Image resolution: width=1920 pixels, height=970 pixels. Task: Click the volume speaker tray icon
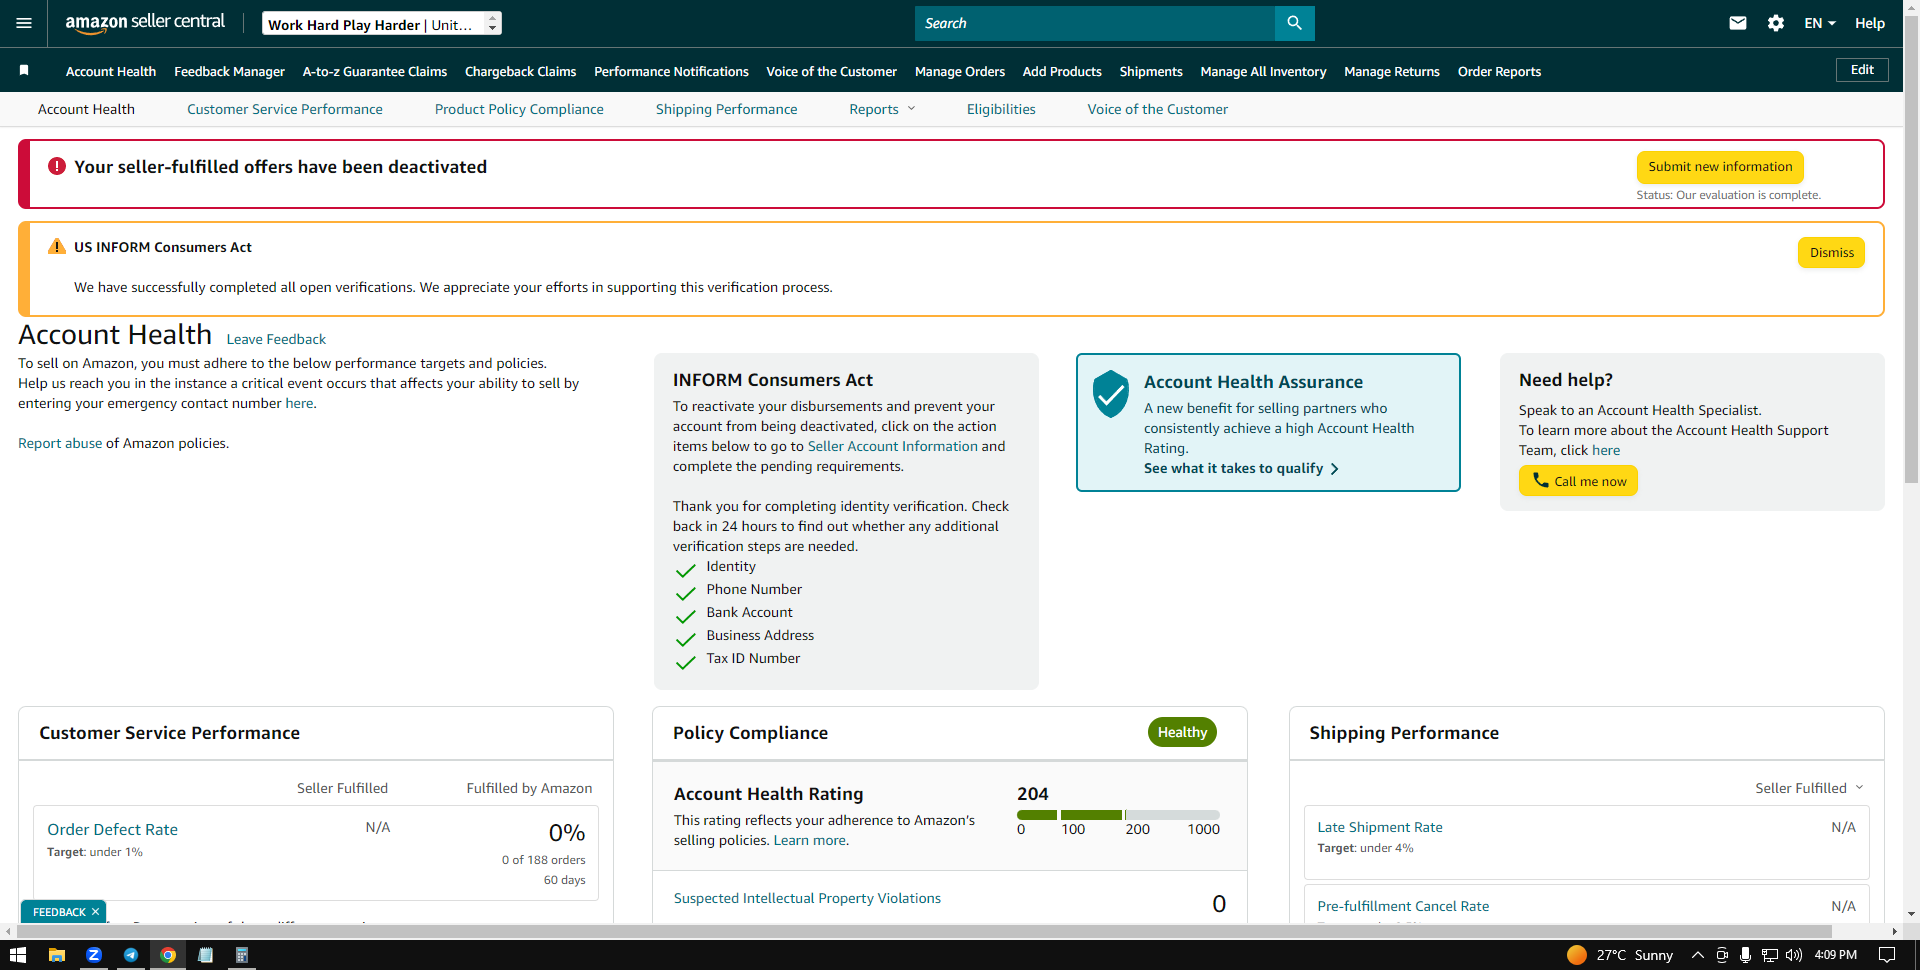(x=1794, y=955)
